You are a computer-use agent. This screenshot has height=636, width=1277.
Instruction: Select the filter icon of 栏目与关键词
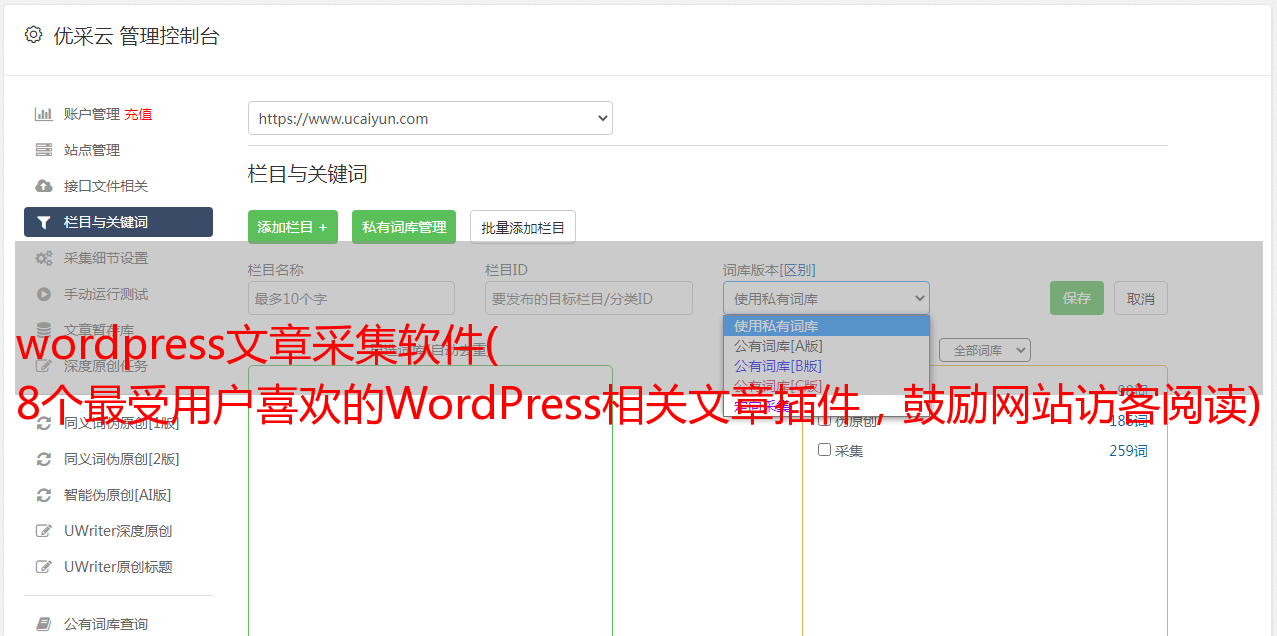tap(44, 222)
